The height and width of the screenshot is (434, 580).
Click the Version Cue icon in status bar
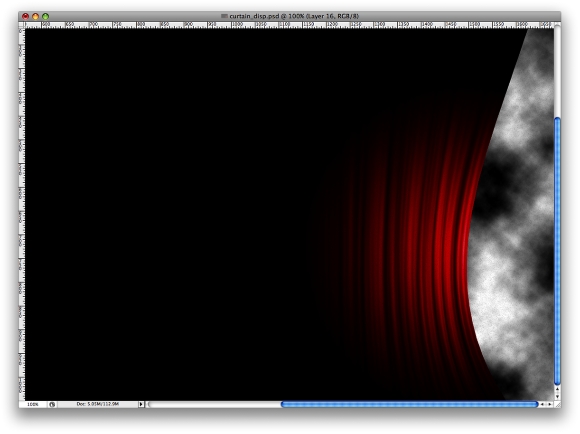pos(52,404)
